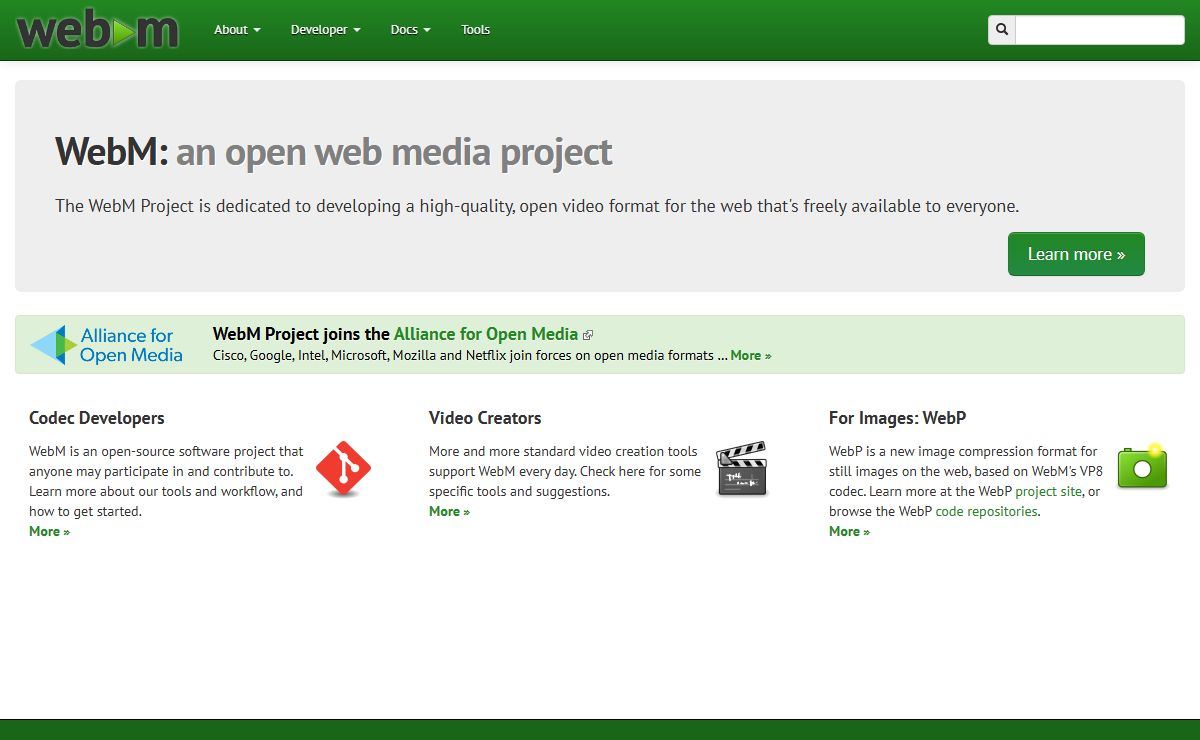Click the green camera icon
Image resolution: width=1200 pixels, height=740 pixels.
pyautogui.click(x=1142, y=466)
